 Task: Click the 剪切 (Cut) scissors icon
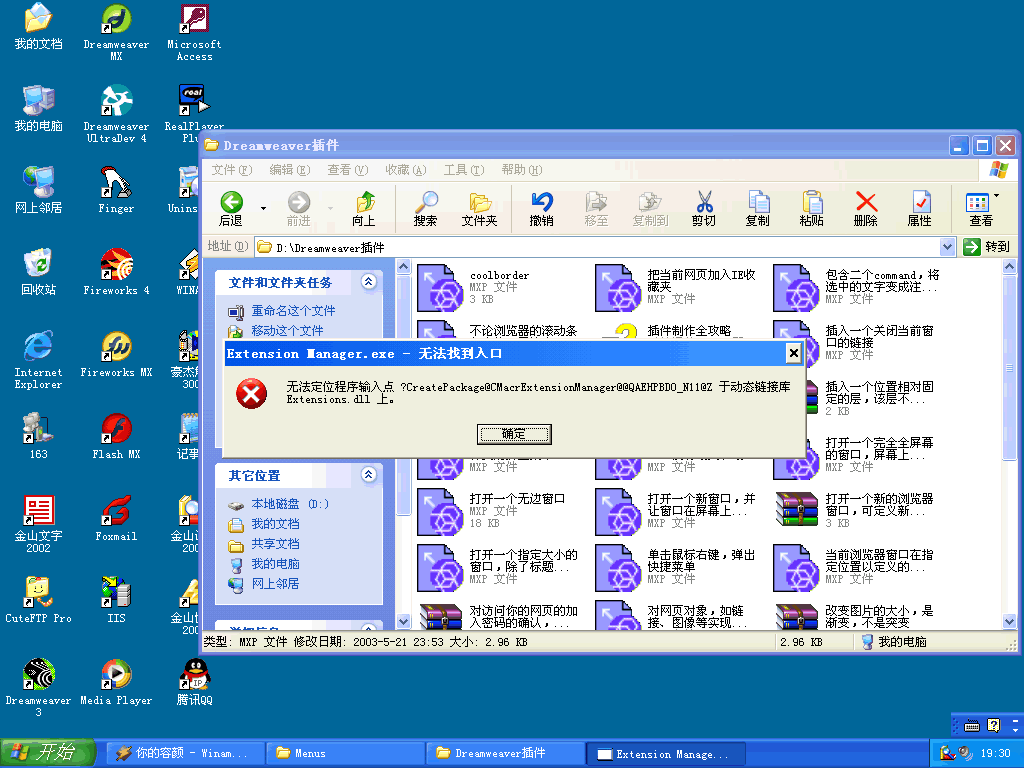click(x=704, y=208)
